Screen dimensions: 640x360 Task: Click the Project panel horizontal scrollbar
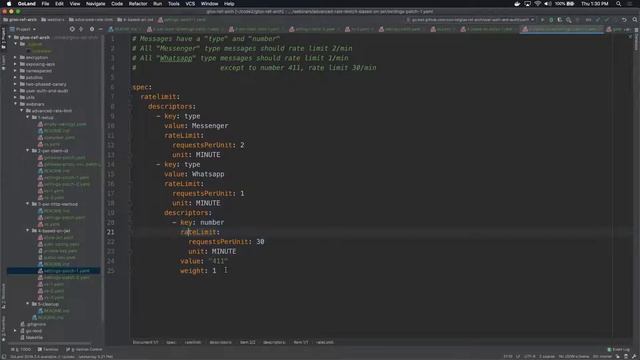(51, 344)
